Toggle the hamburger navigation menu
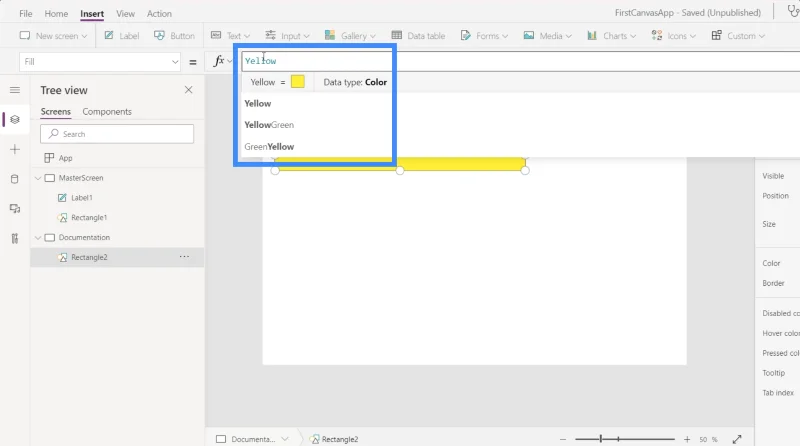This screenshot has width=800, height=446. [15, 90]
